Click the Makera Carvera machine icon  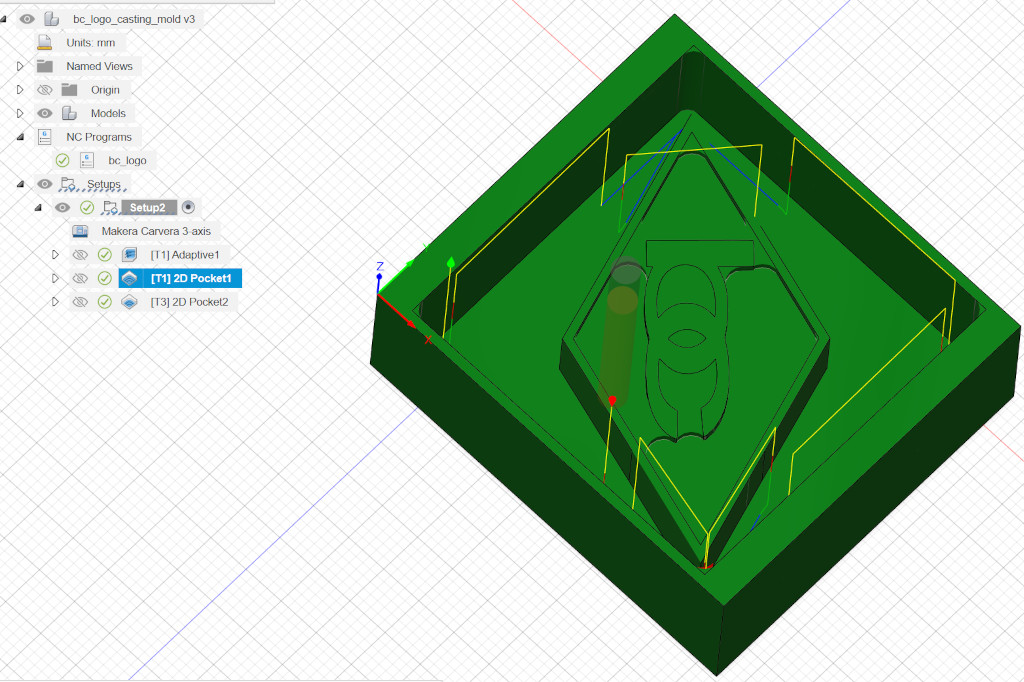[x=80, y=231]
